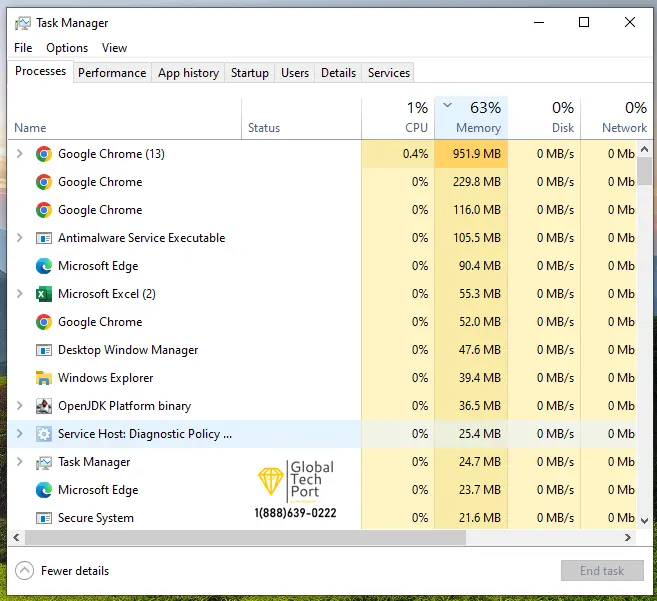Sort by the Status column header

[301, 119]
